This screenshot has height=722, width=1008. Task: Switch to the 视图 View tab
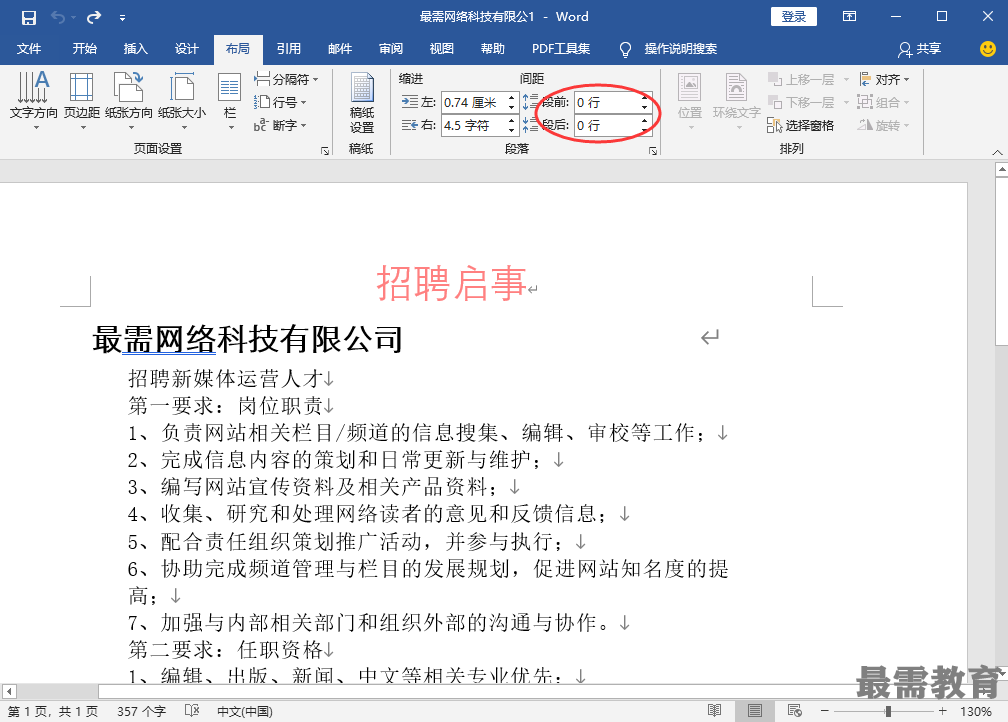(442, 49)
